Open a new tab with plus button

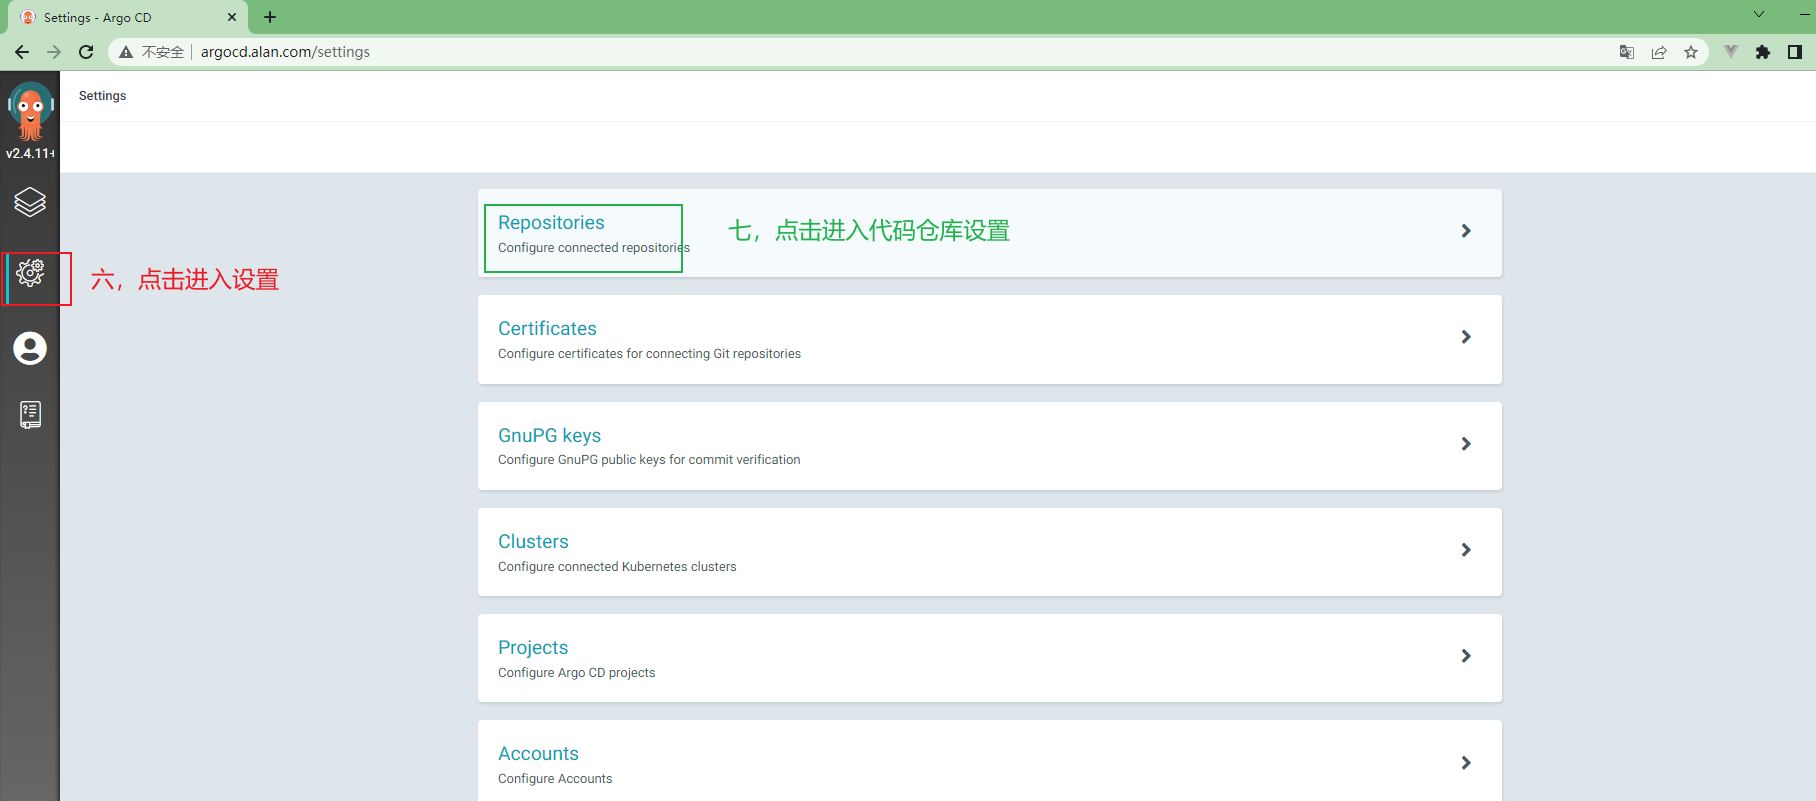pos(270,17)
